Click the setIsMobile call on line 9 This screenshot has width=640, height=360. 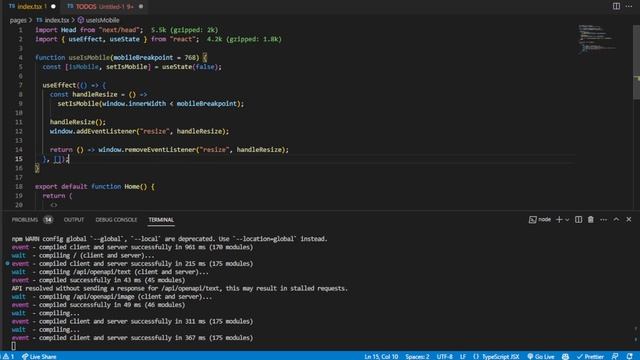(x=78, y=104)
